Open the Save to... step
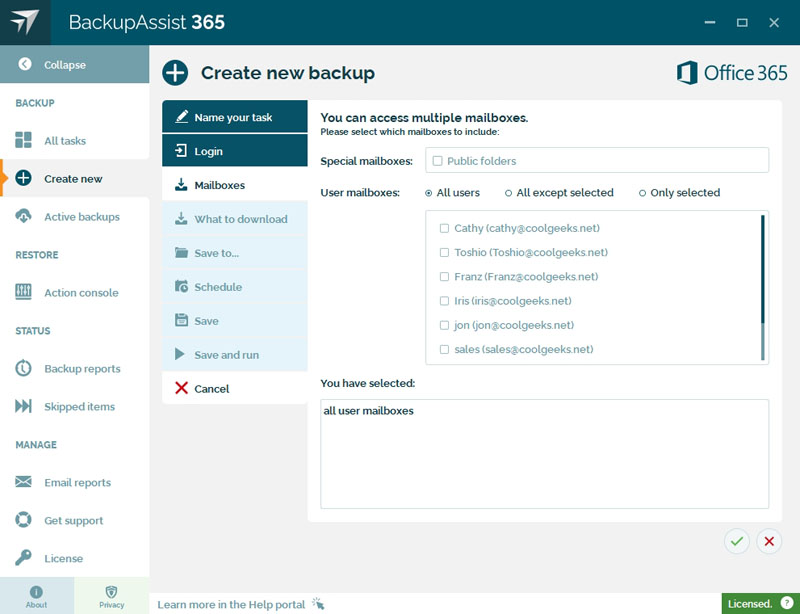The image size is (800, 614). coord(235,252)
